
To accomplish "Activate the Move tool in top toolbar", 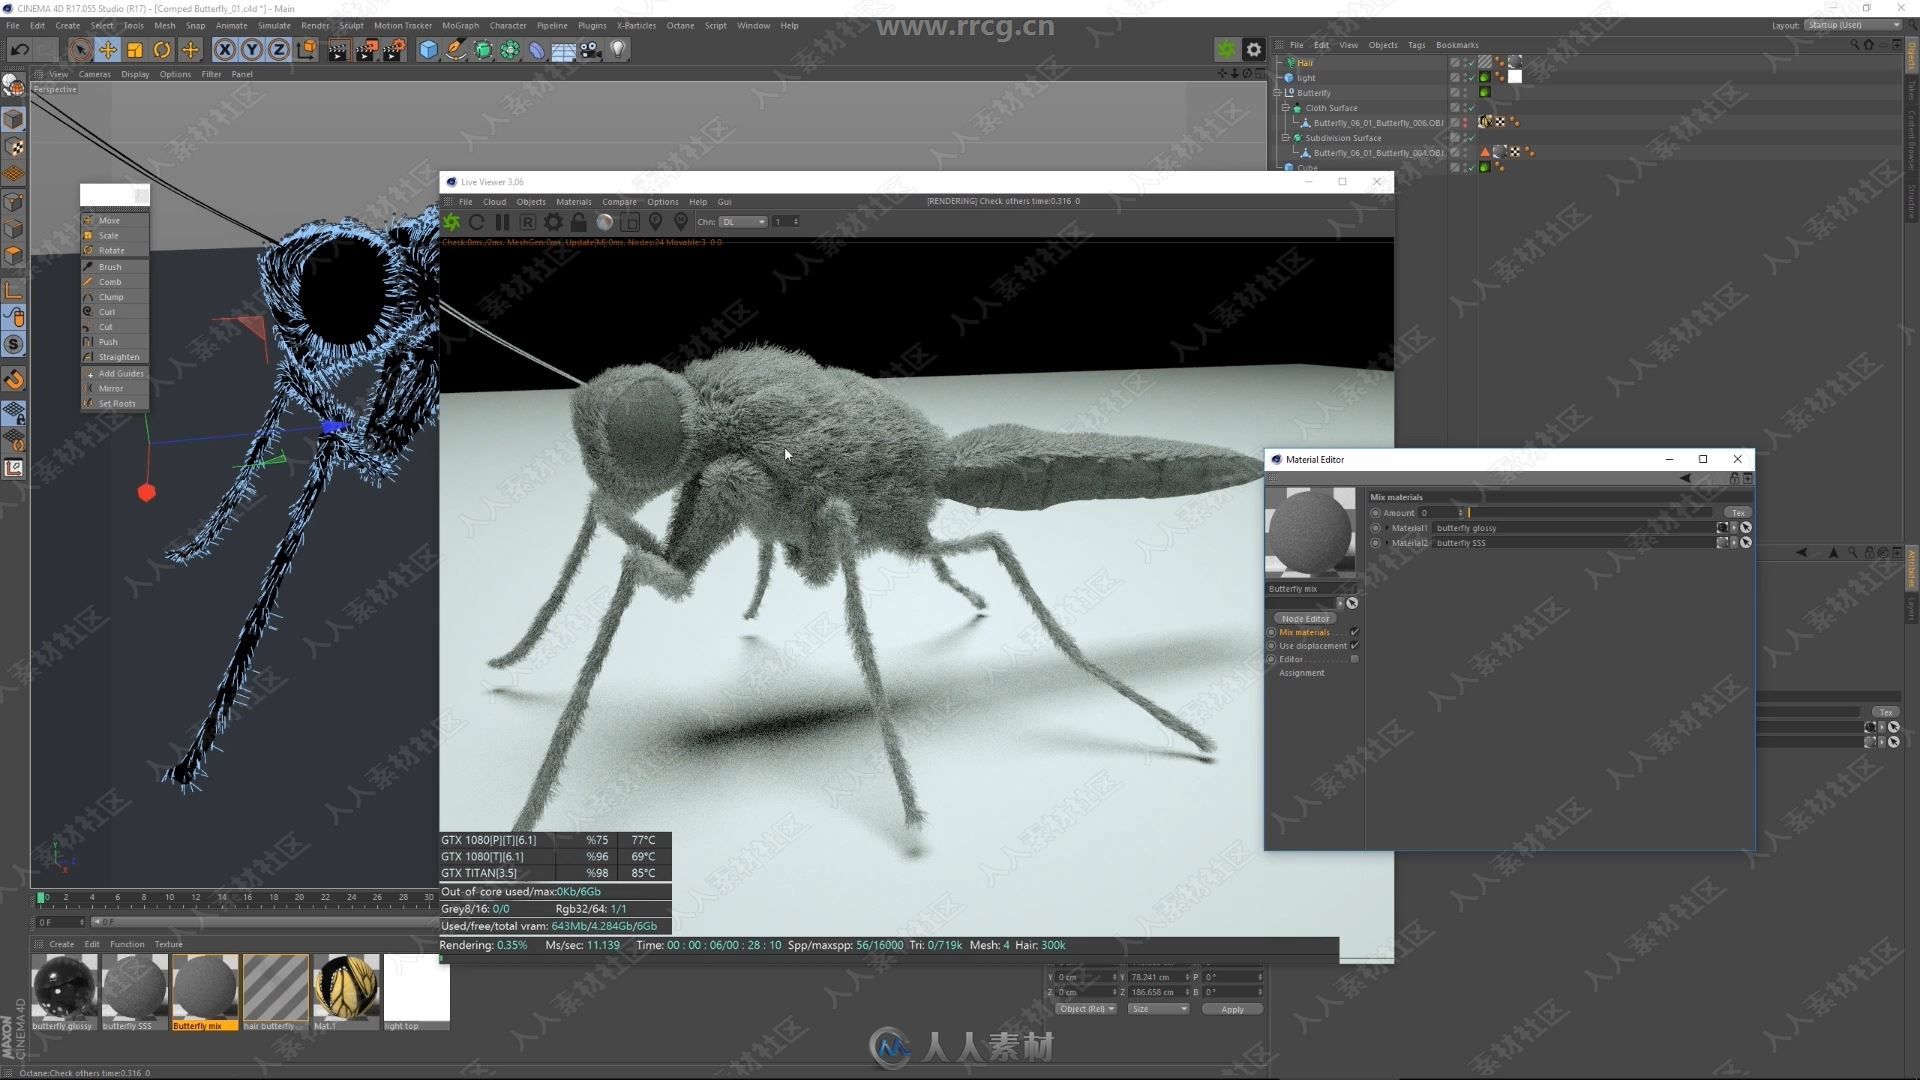I will pyautogui.click(x=107, y=49).
